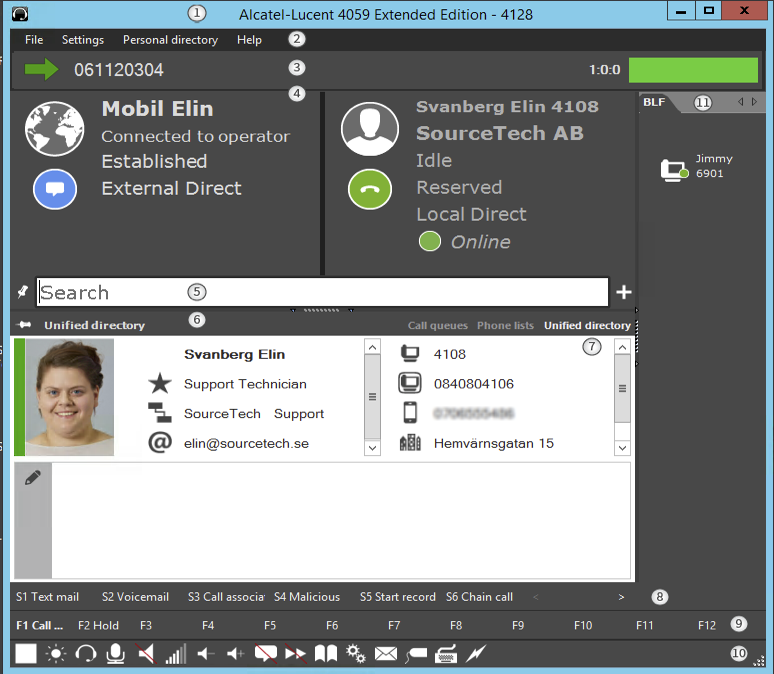Click the blue chat bubble button

click(x=55, y=189)
